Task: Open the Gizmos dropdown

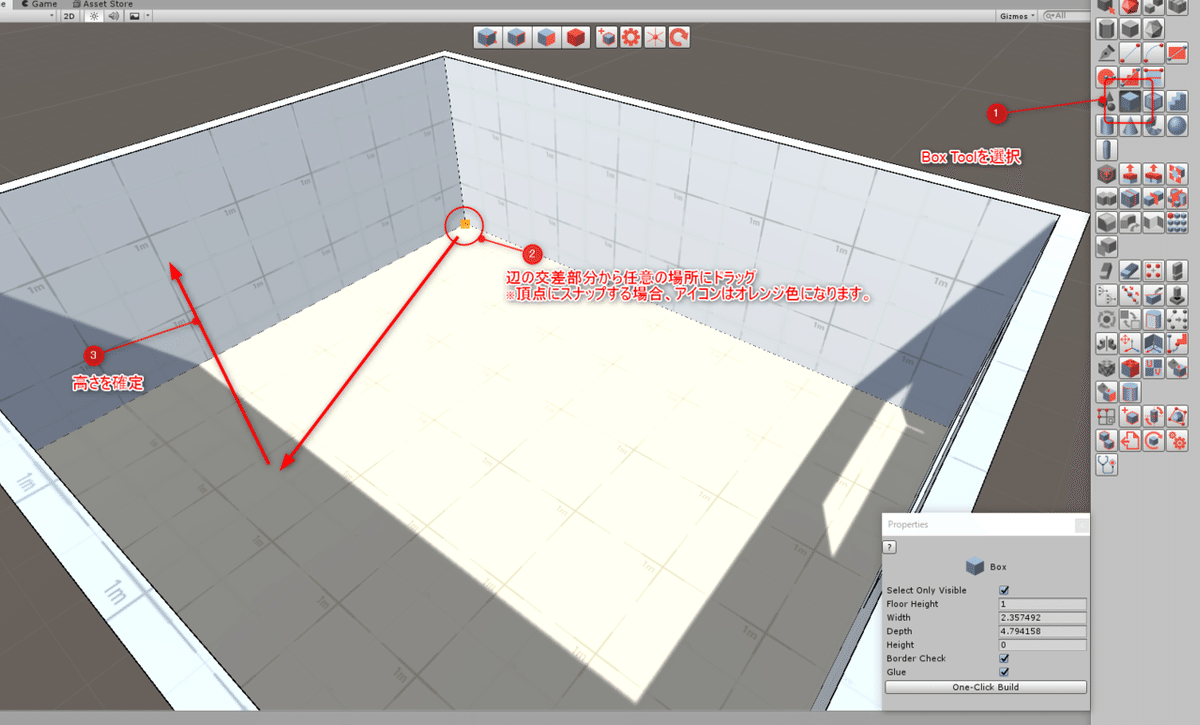Action: tap(1018, 16)
